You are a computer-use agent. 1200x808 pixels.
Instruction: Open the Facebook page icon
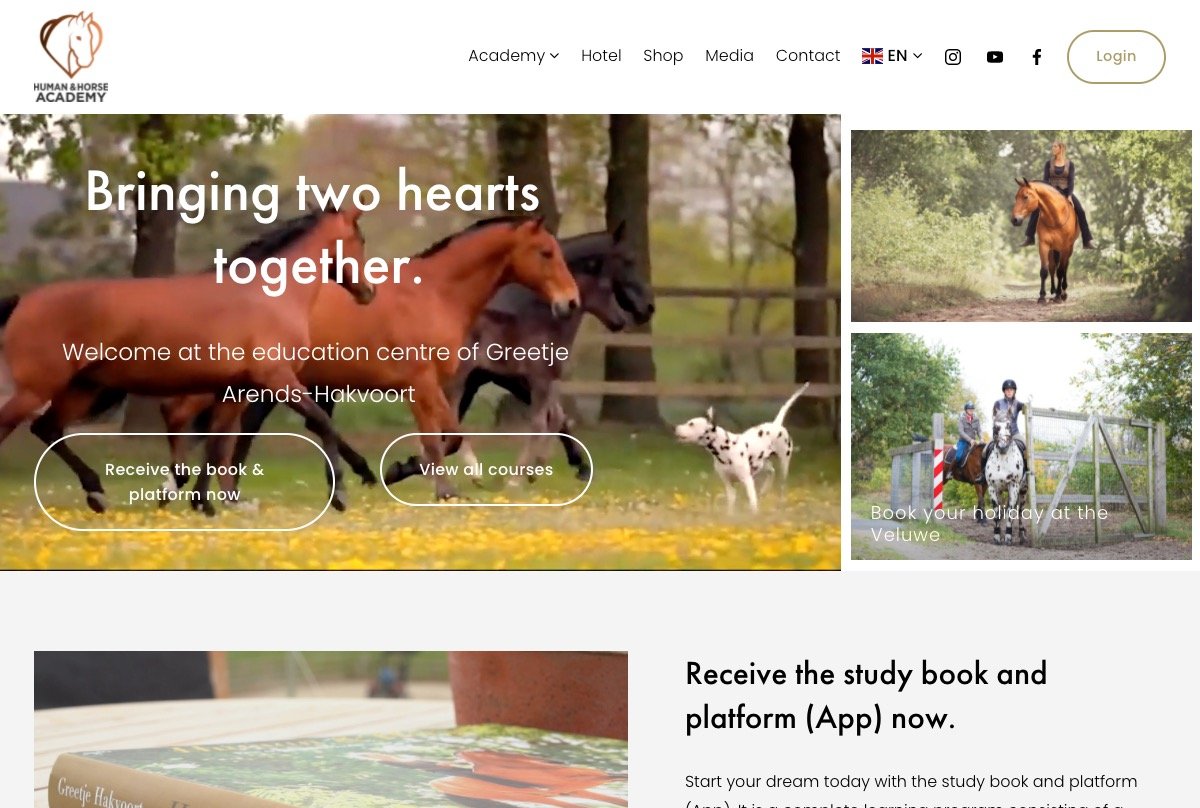[1037, 57]
